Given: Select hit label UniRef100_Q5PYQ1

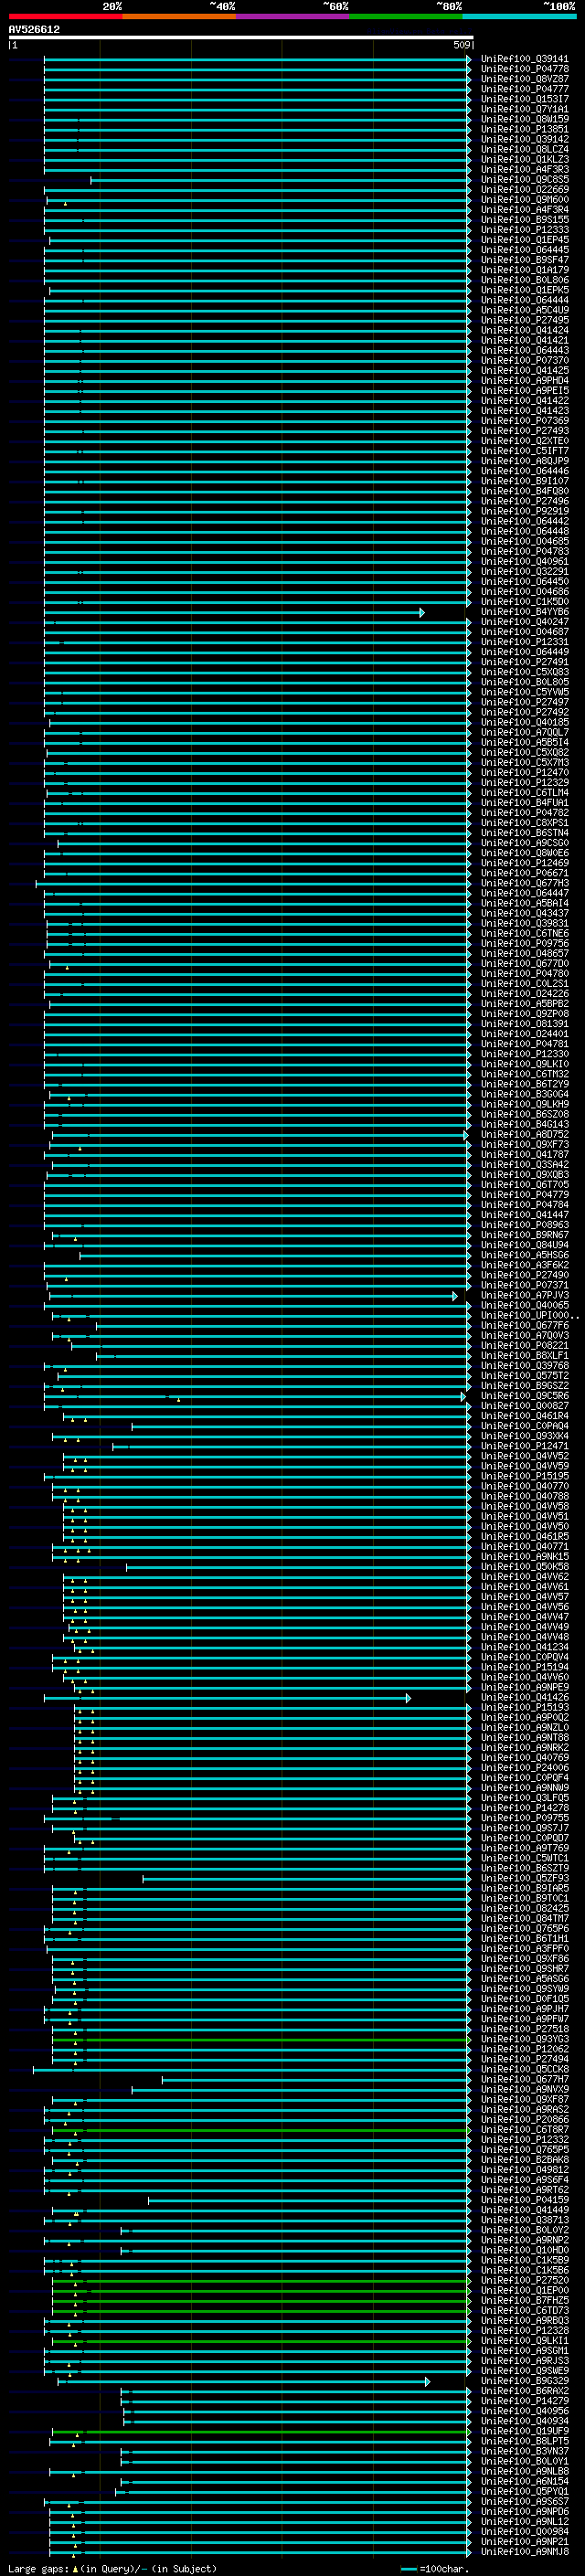Looking at the screenshot, I should click(x=524, y=2491).
